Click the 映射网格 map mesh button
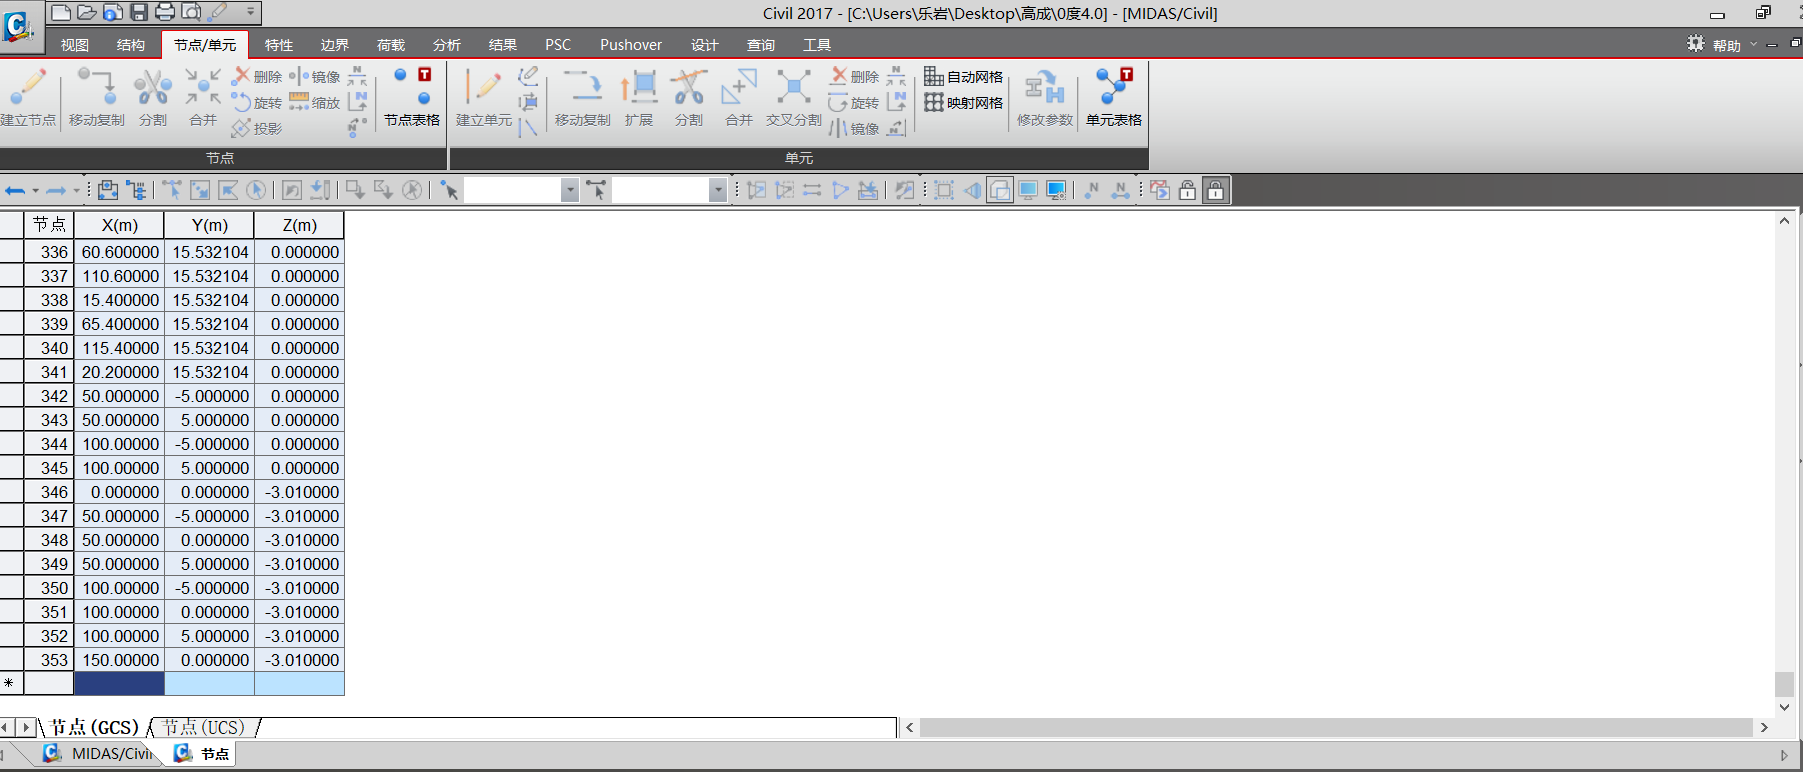 coord(963,103)
